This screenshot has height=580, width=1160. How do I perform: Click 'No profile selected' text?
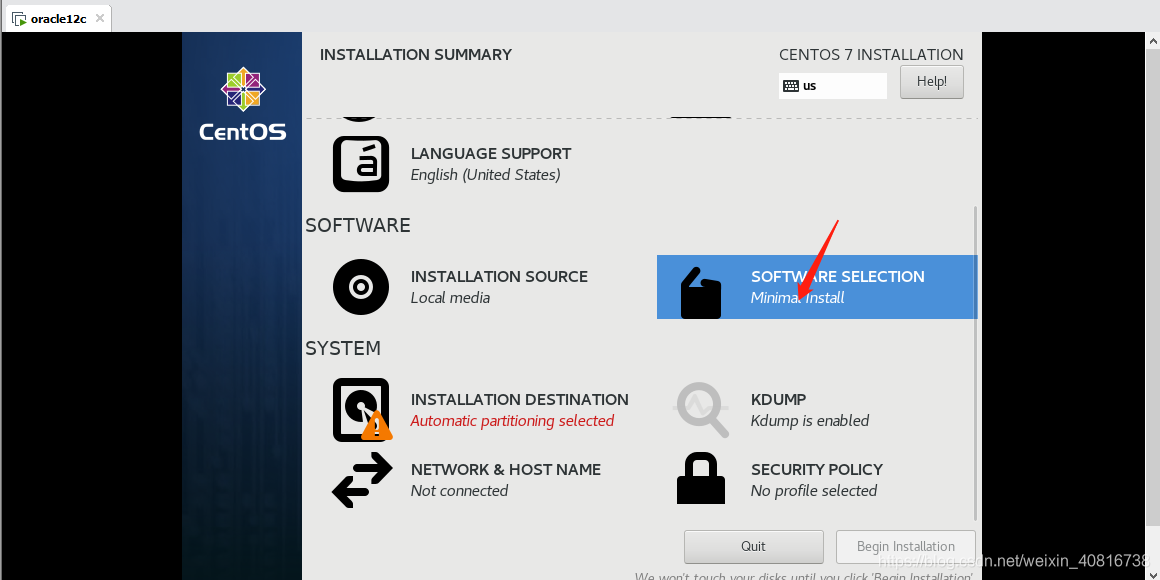point(814,491)
